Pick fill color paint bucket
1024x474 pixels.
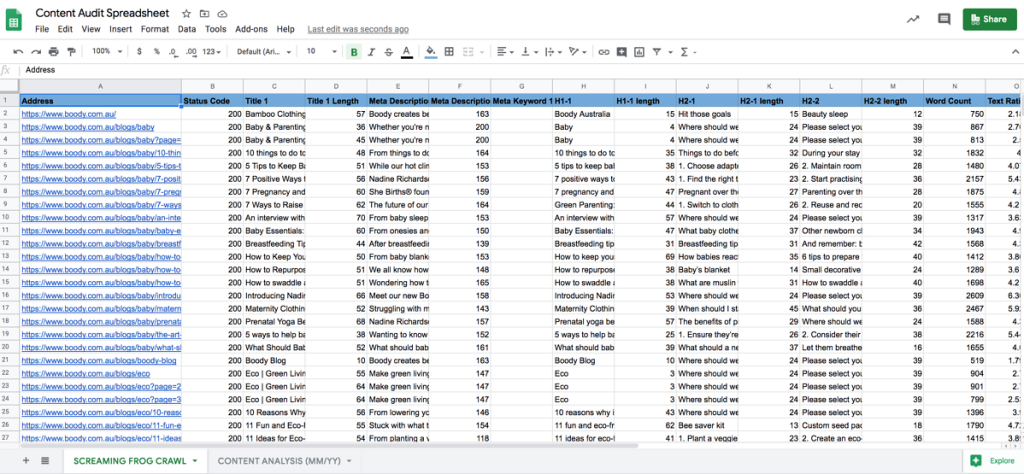pyautogui.click(x=431, y=52)
